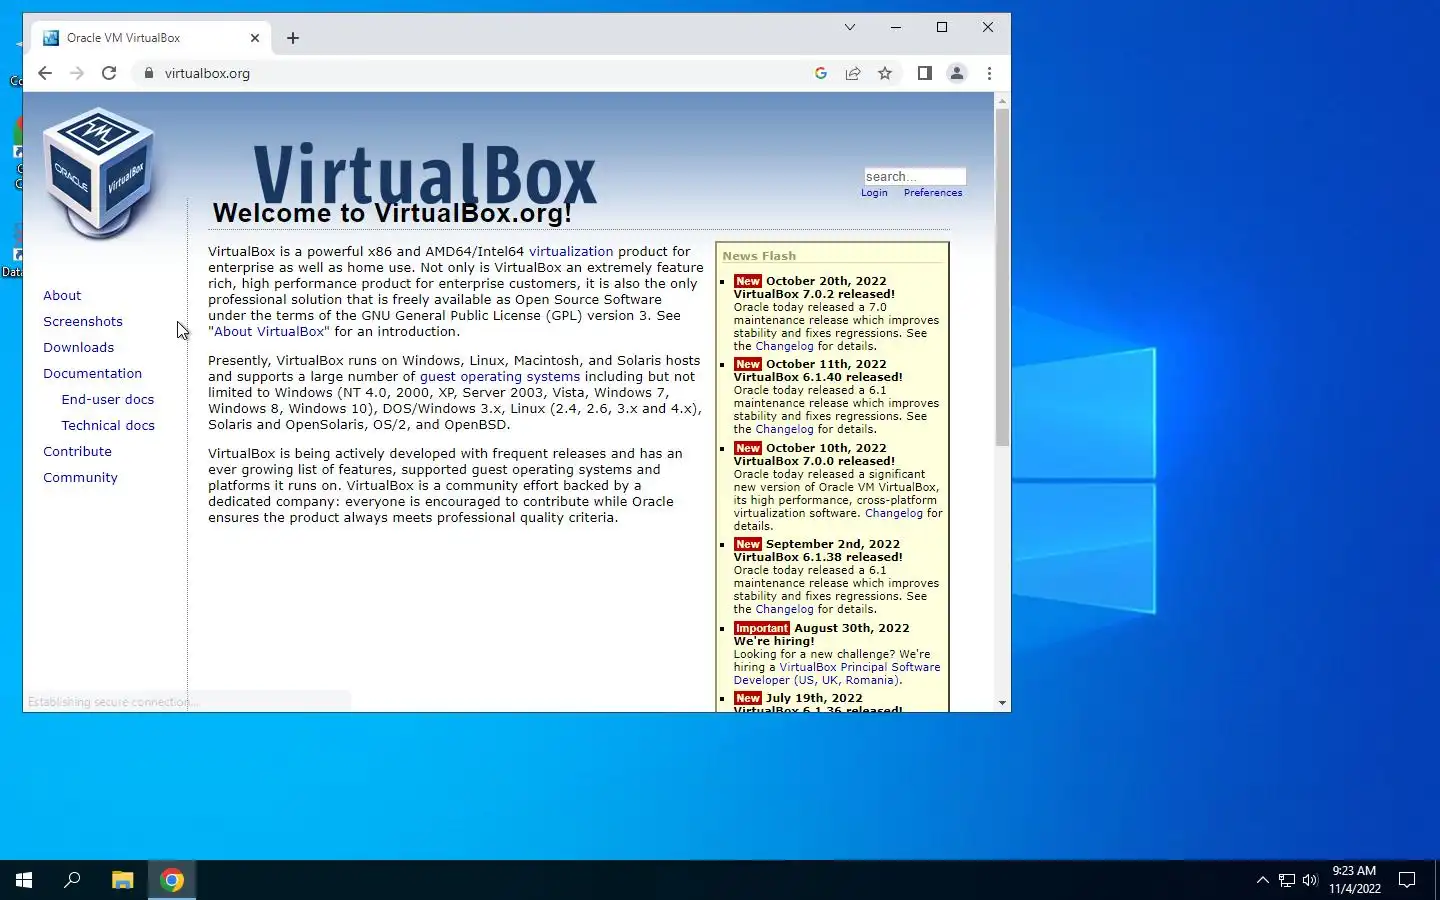Open the Changelog link for VirtualBox 7.0.2
This screenshot has height=900, width=1440.
pos(784,347)
